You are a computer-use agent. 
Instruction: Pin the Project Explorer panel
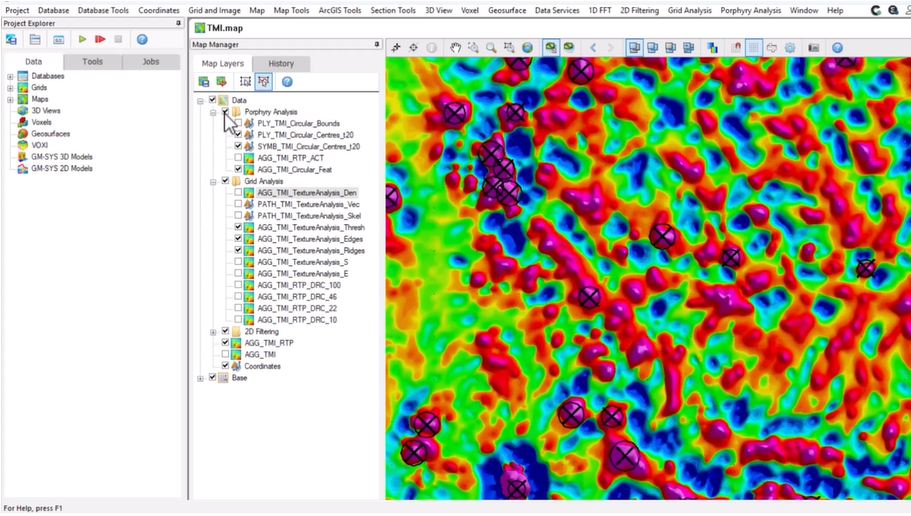click(178, 23)
